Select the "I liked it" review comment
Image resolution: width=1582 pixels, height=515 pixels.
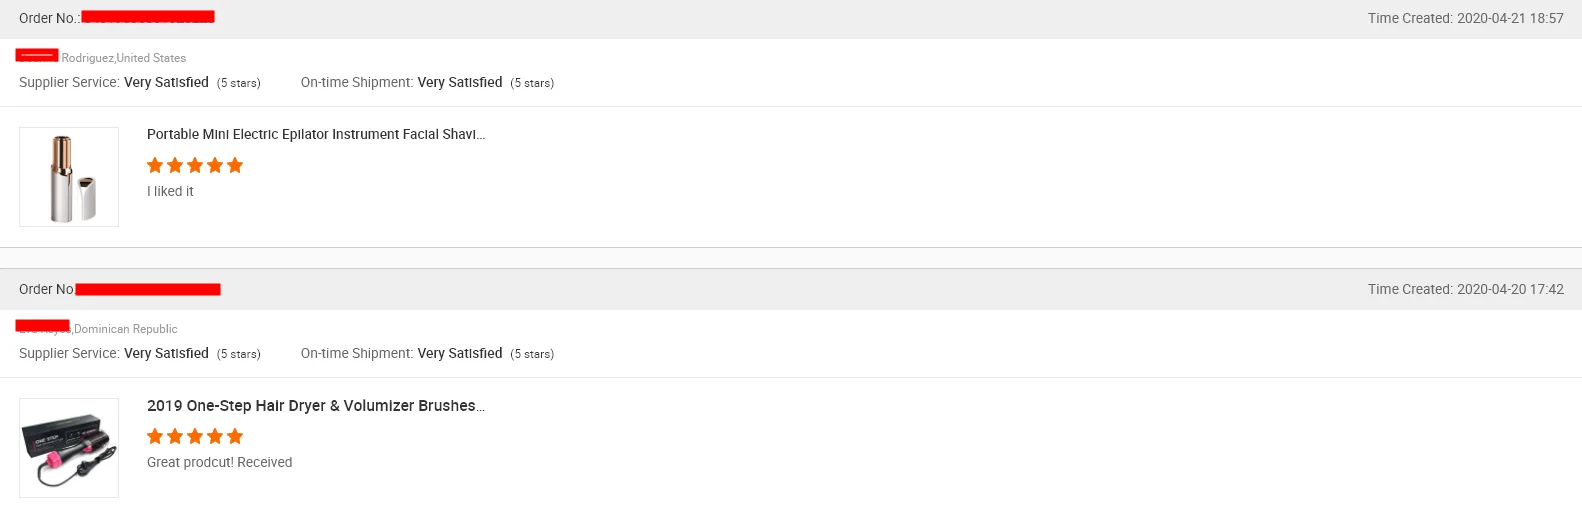coord(170,191)
